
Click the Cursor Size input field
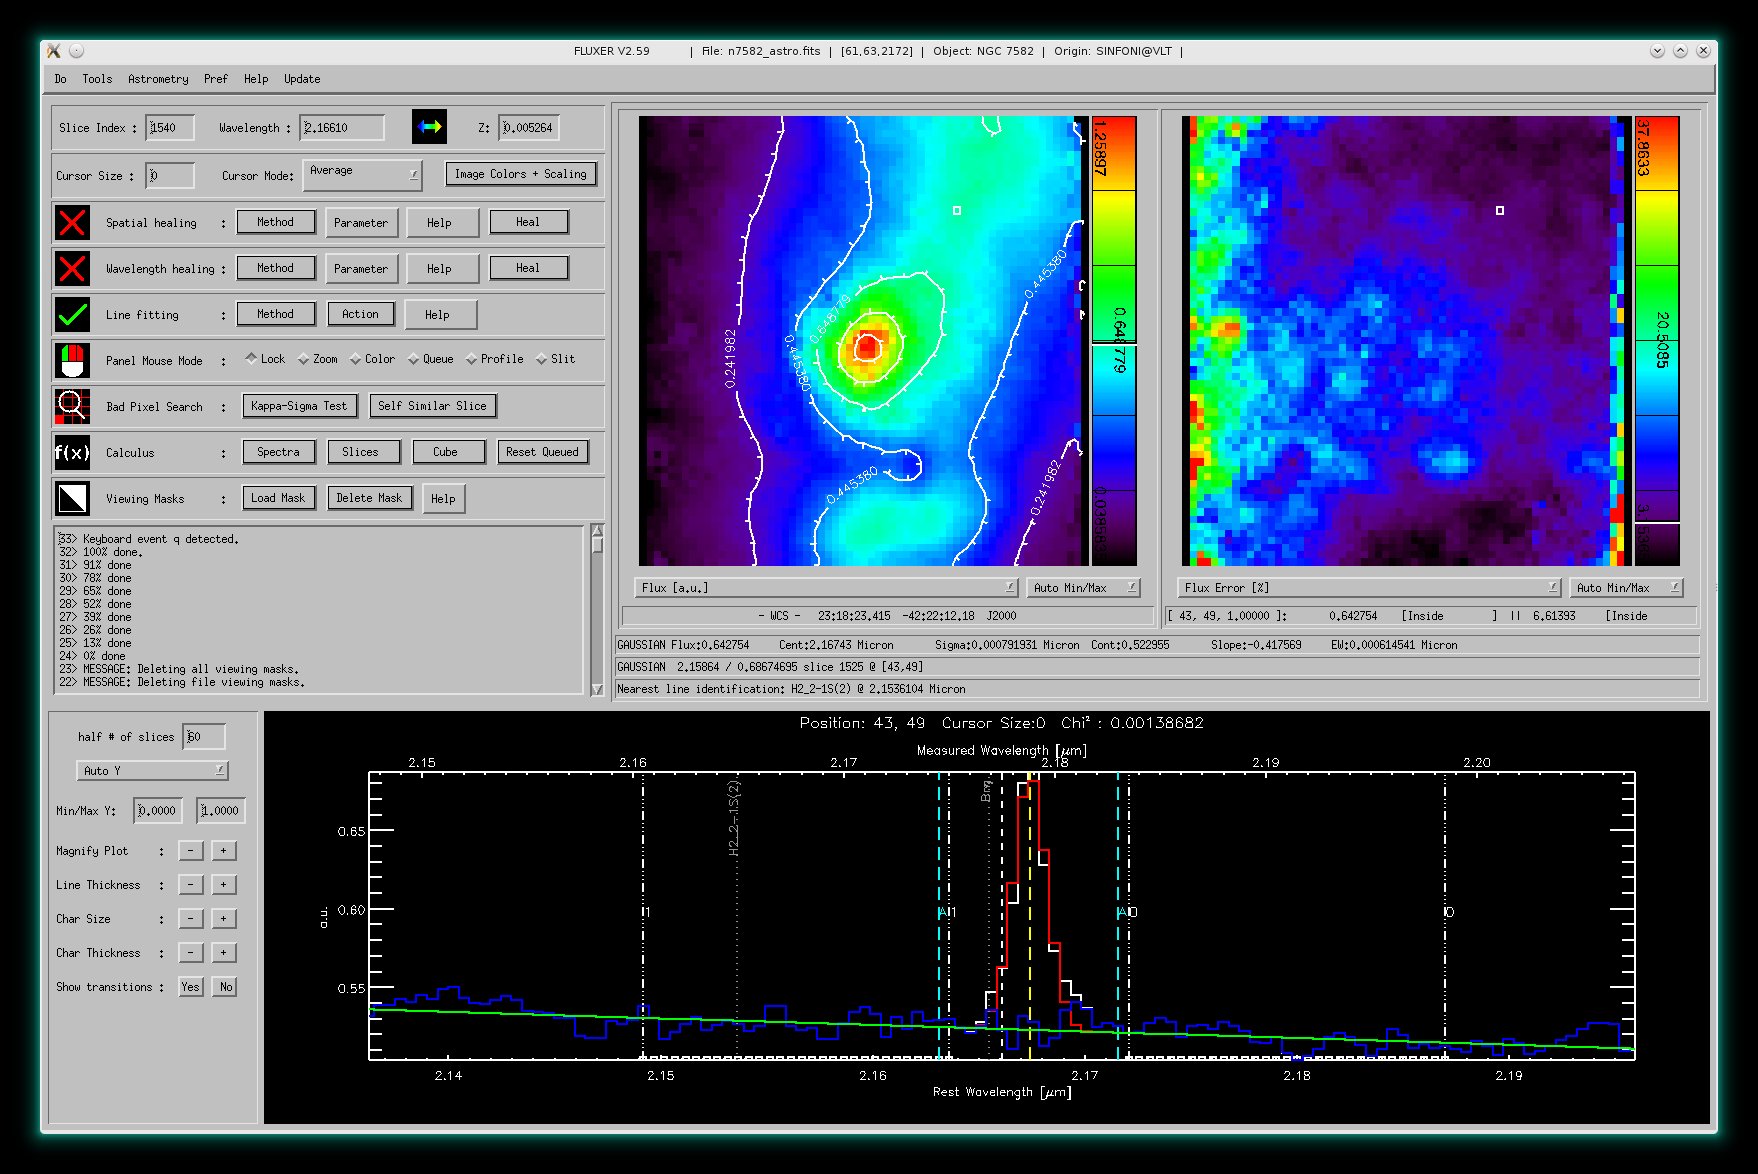pyautogui.click(x=170, y=175)
